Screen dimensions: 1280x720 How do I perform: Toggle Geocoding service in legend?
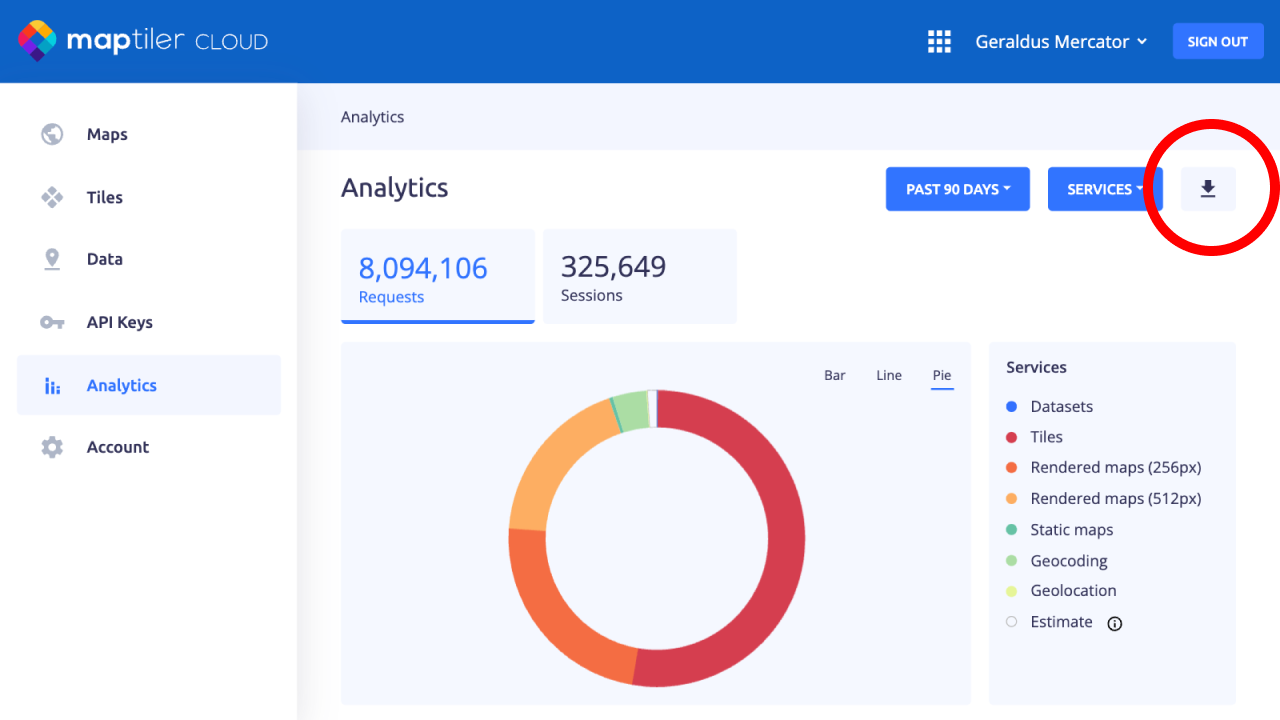(1068, 561)
